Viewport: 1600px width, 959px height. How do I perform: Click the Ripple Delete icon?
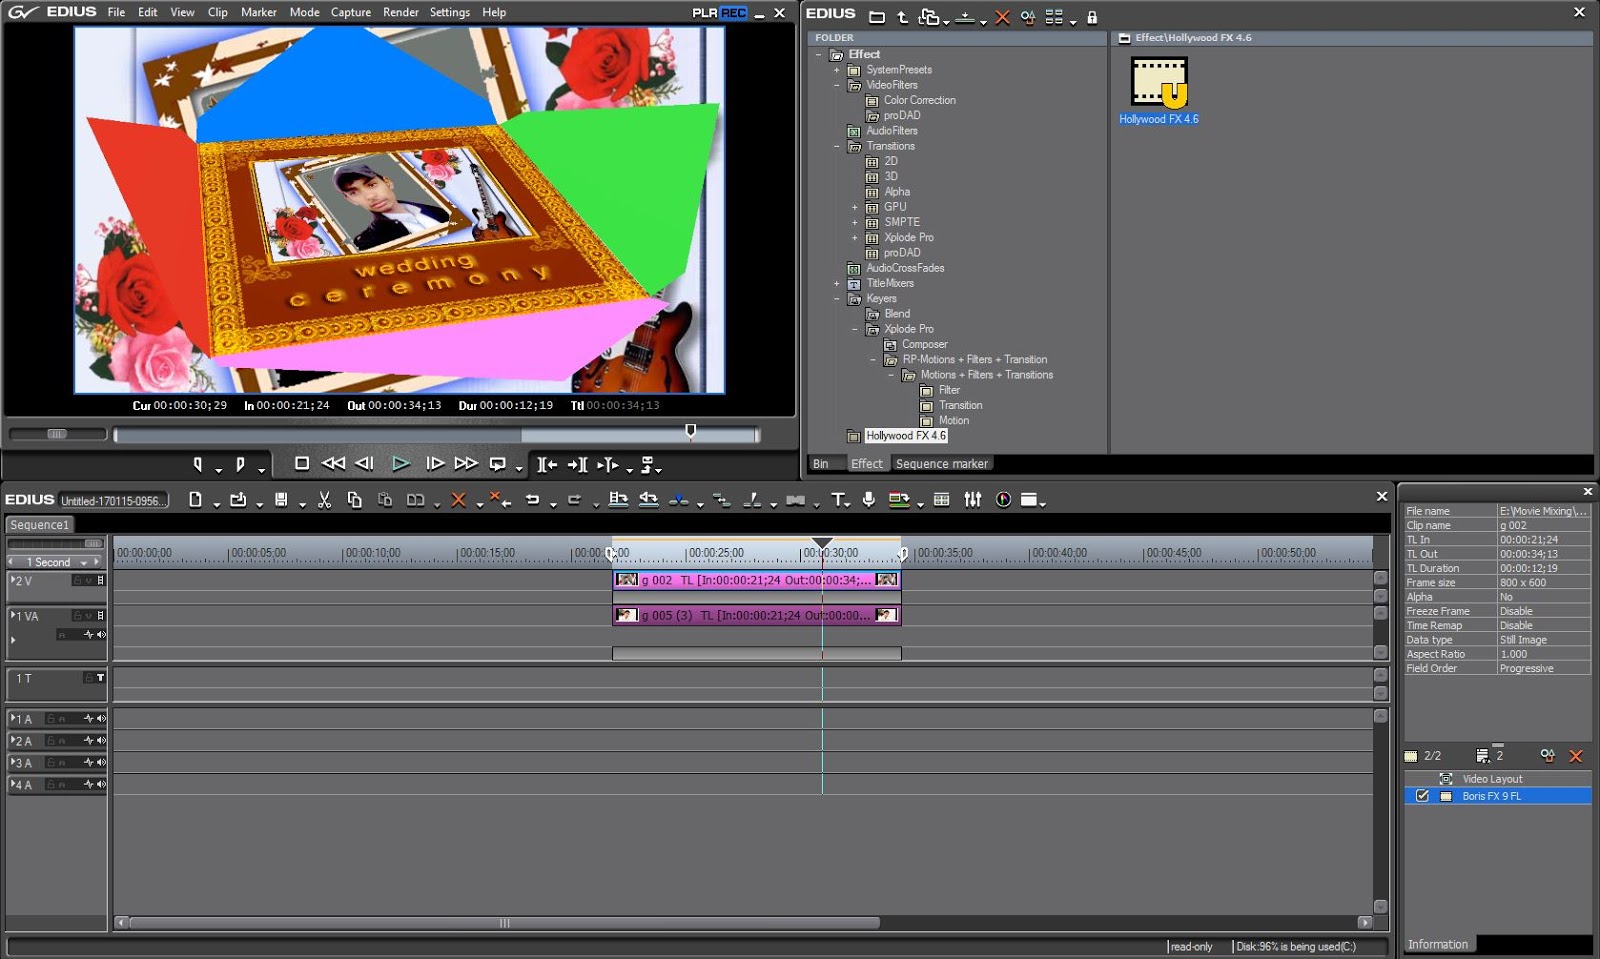pos(499,500)
